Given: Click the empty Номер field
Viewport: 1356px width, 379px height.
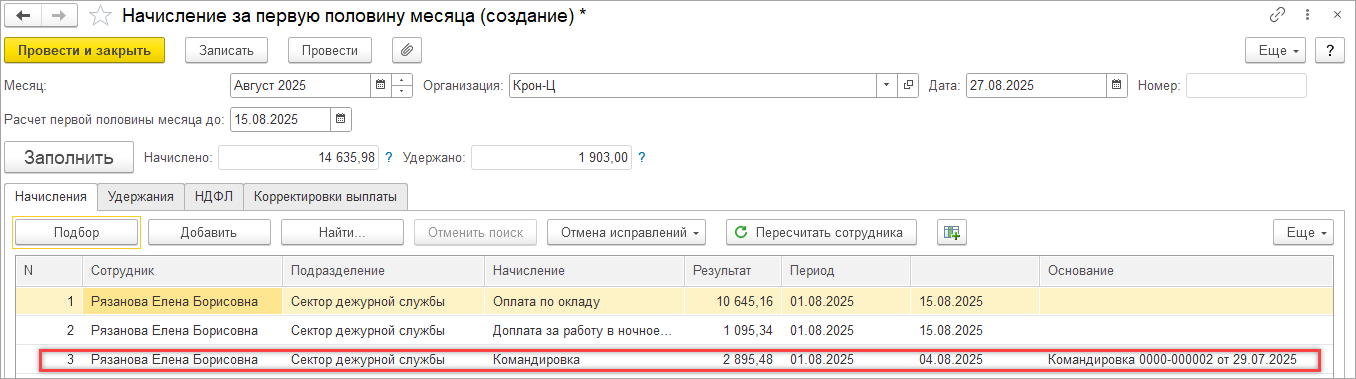Looking at the screenshot, I should click(1246, 86).
